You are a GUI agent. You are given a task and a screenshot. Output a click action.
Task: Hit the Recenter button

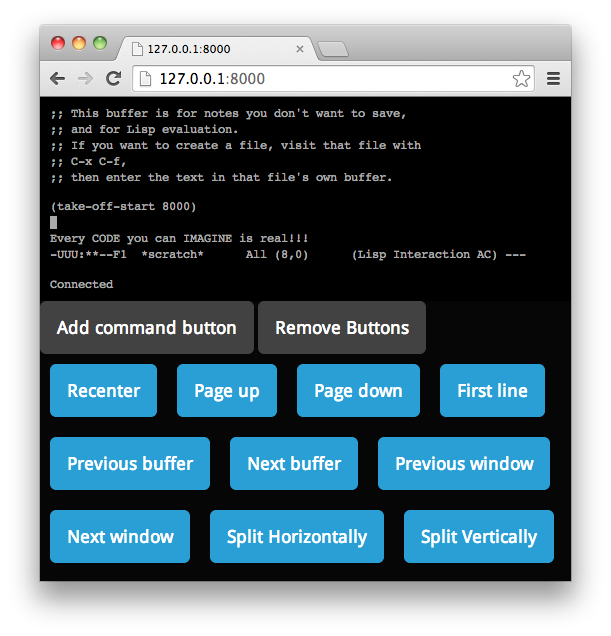coord(103,391)
